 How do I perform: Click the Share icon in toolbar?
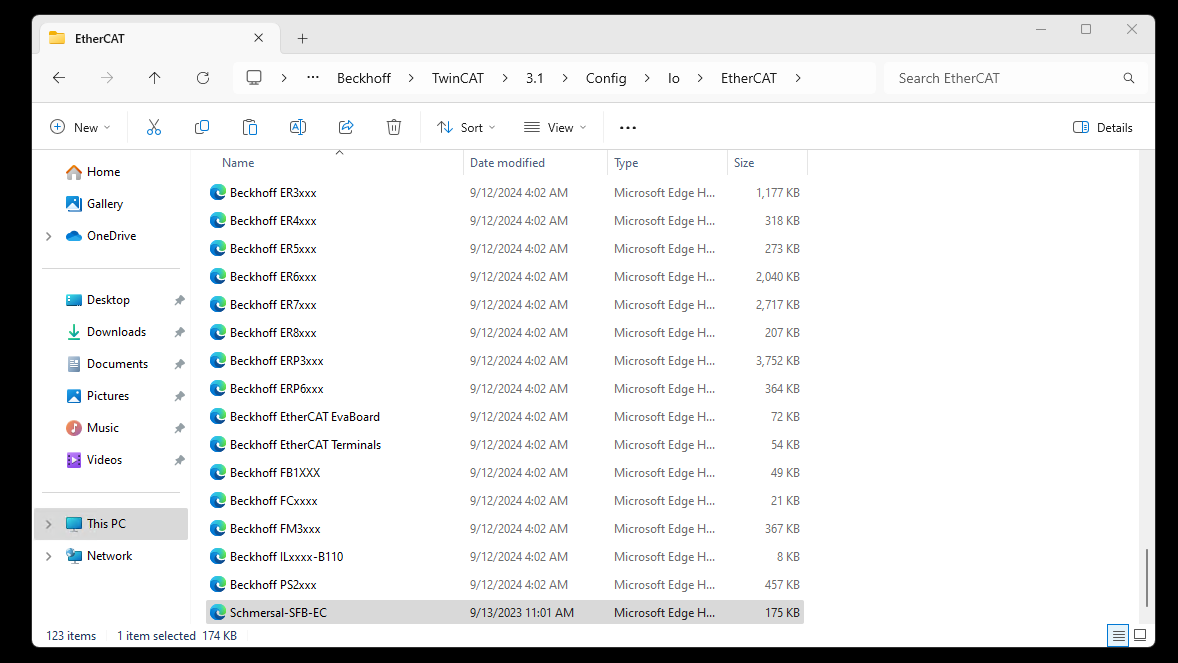[346, 128]
